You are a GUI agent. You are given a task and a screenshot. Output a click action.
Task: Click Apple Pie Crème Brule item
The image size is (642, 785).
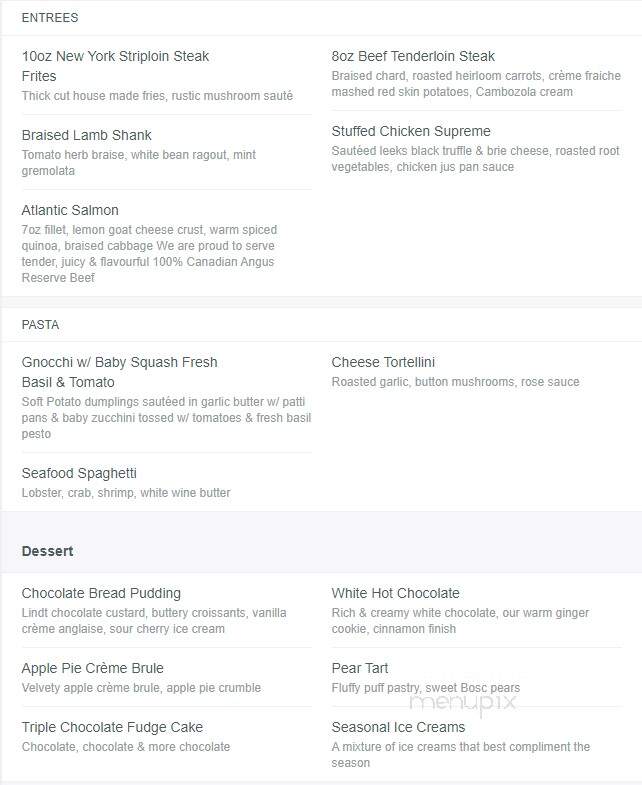[x=93, y=668]
